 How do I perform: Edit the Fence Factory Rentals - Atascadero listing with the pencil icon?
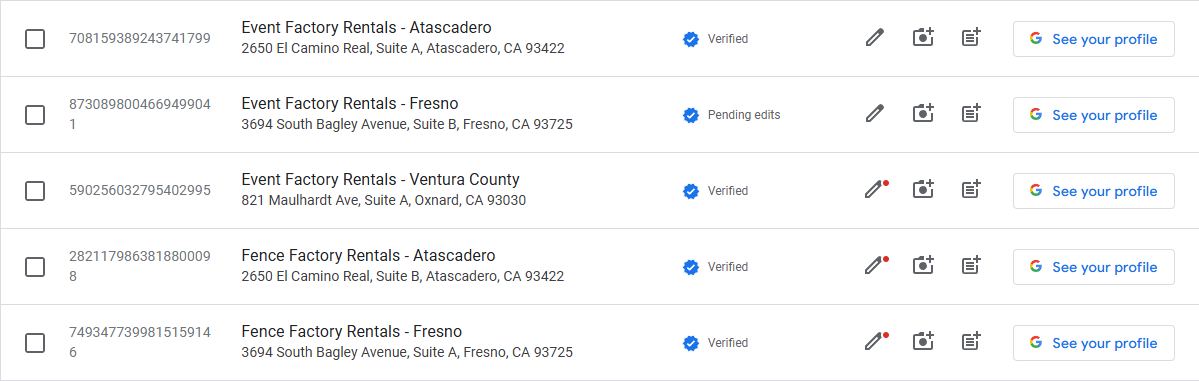click(x=875, y=265)
